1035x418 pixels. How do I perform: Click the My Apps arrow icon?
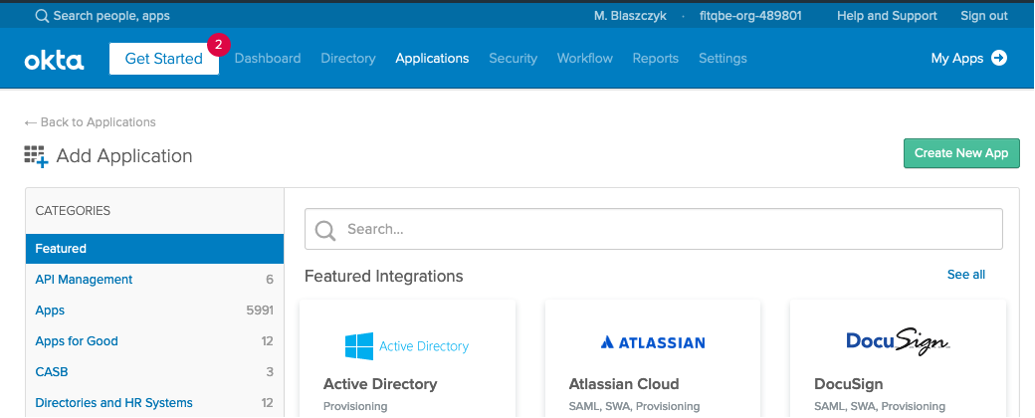(x=999, y=58)
